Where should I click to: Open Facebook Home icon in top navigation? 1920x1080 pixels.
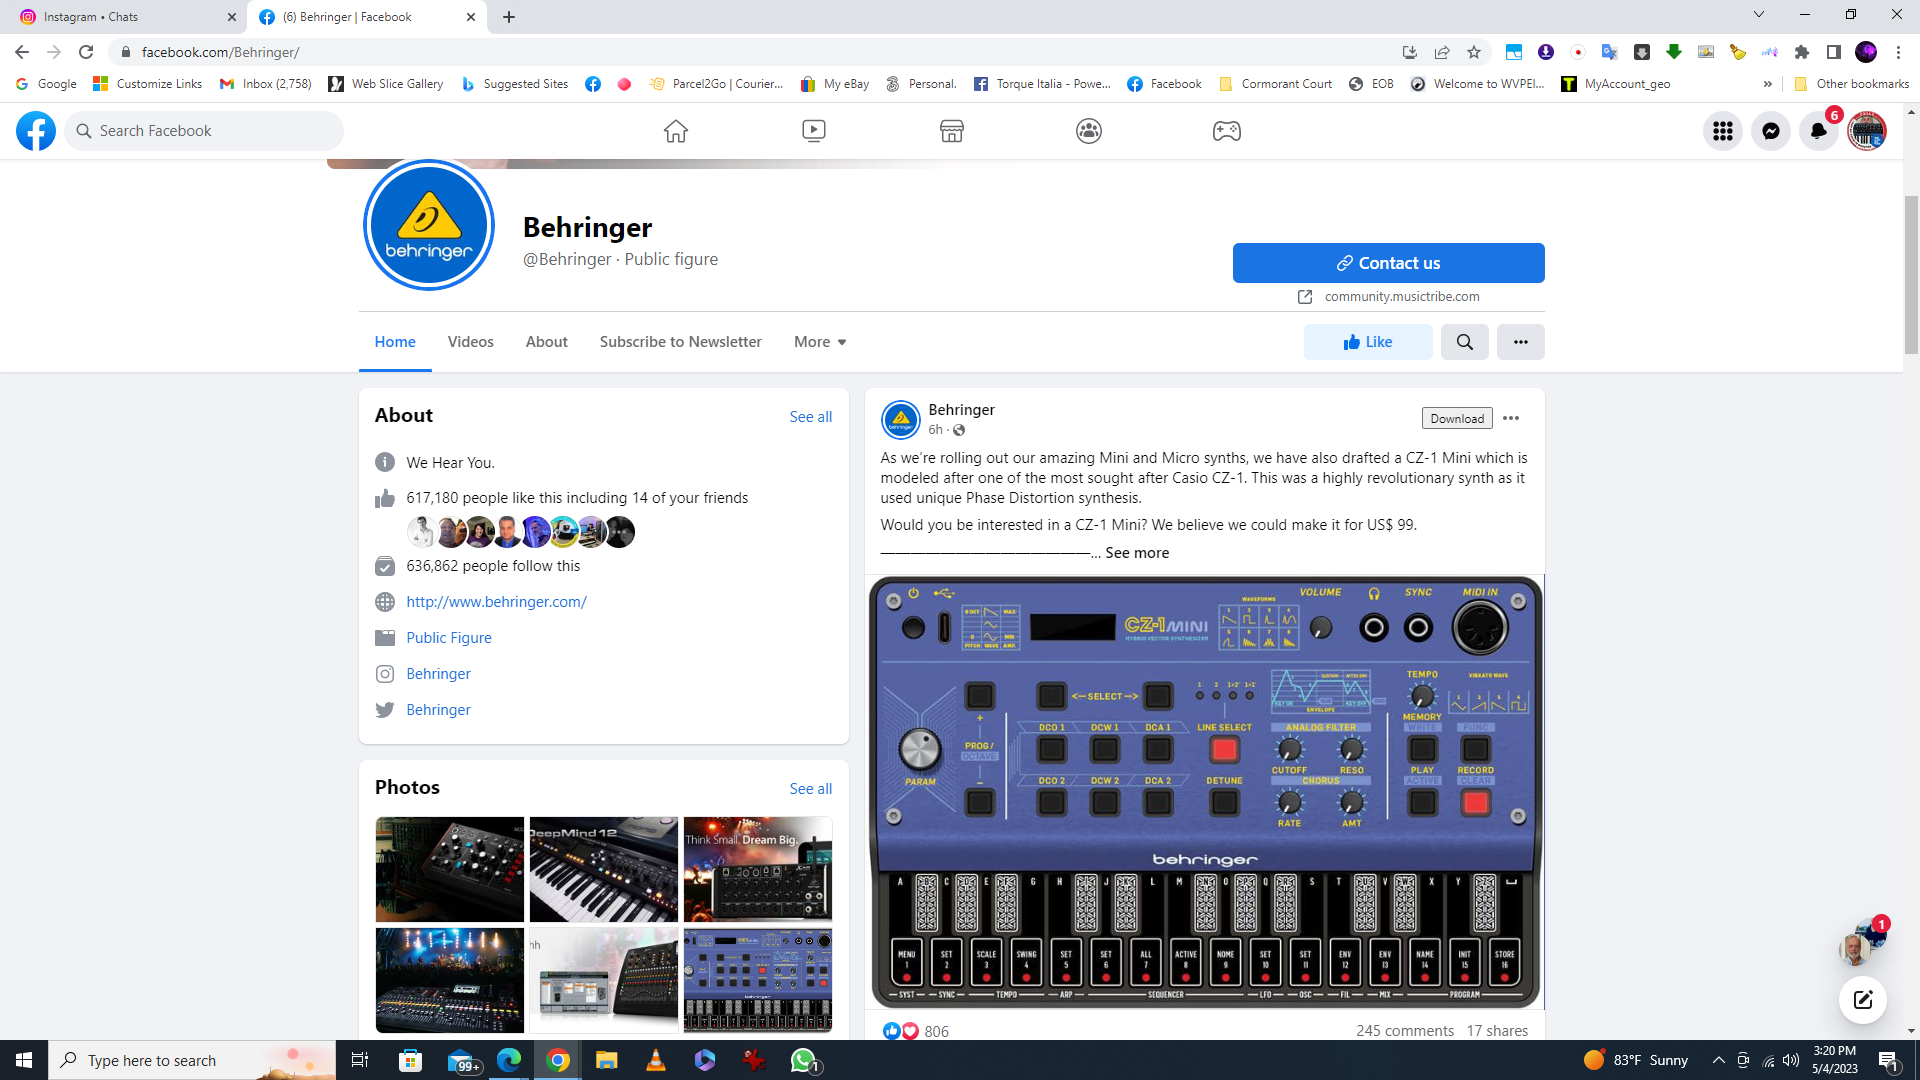point(676,131)
